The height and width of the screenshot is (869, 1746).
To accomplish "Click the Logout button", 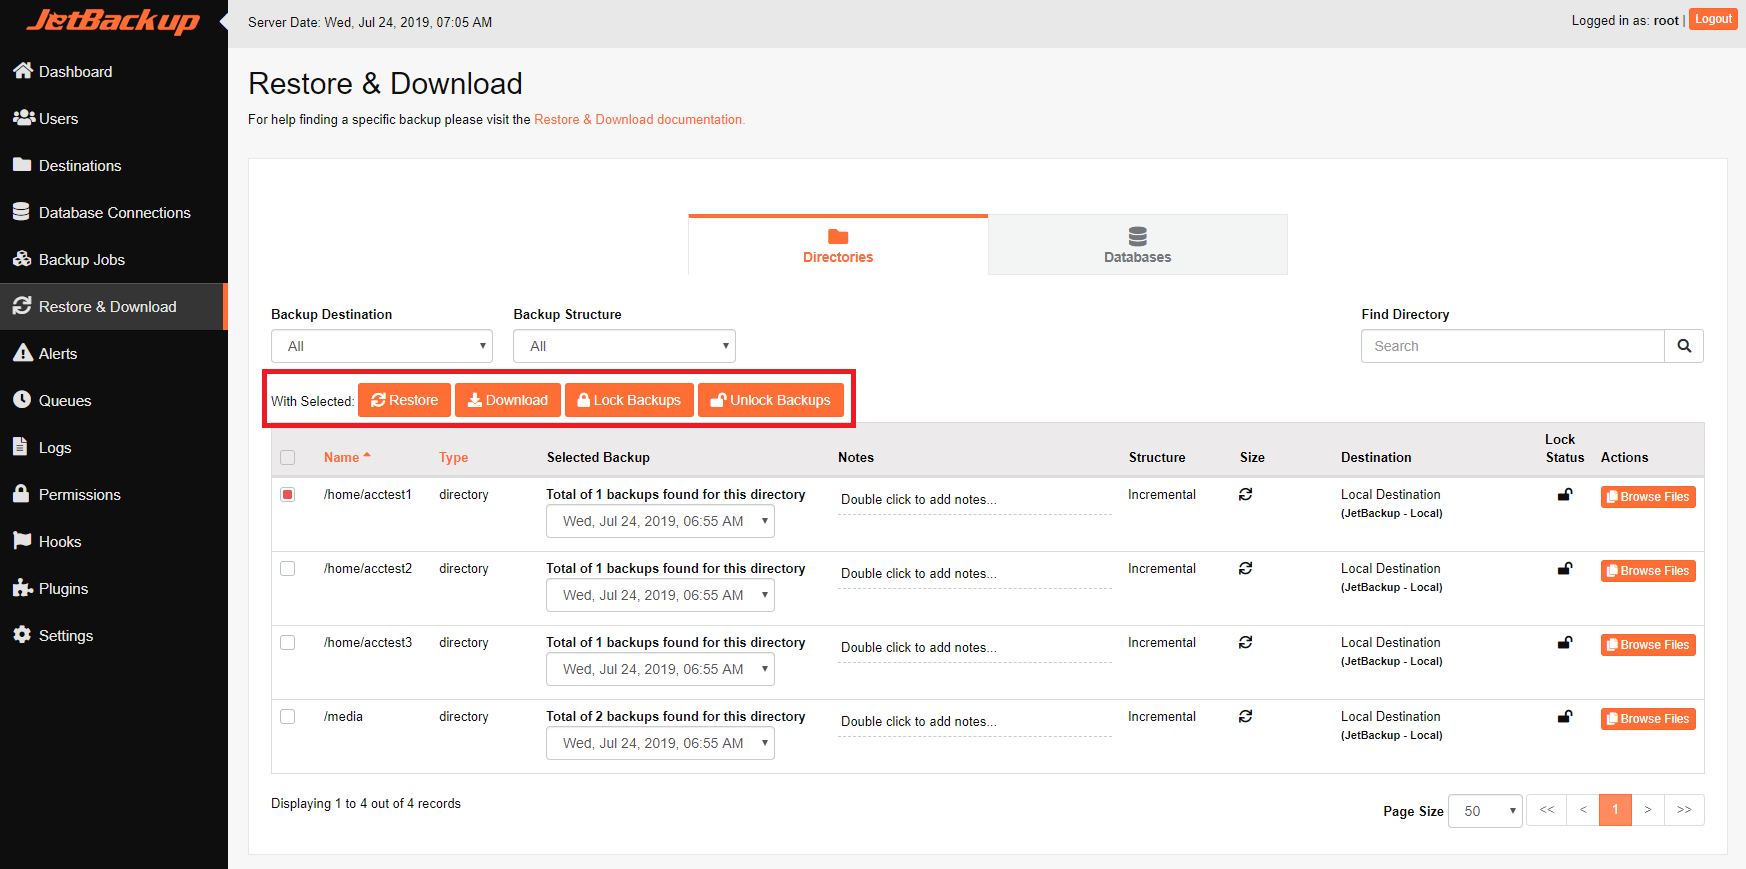I will click(1713, 19).
